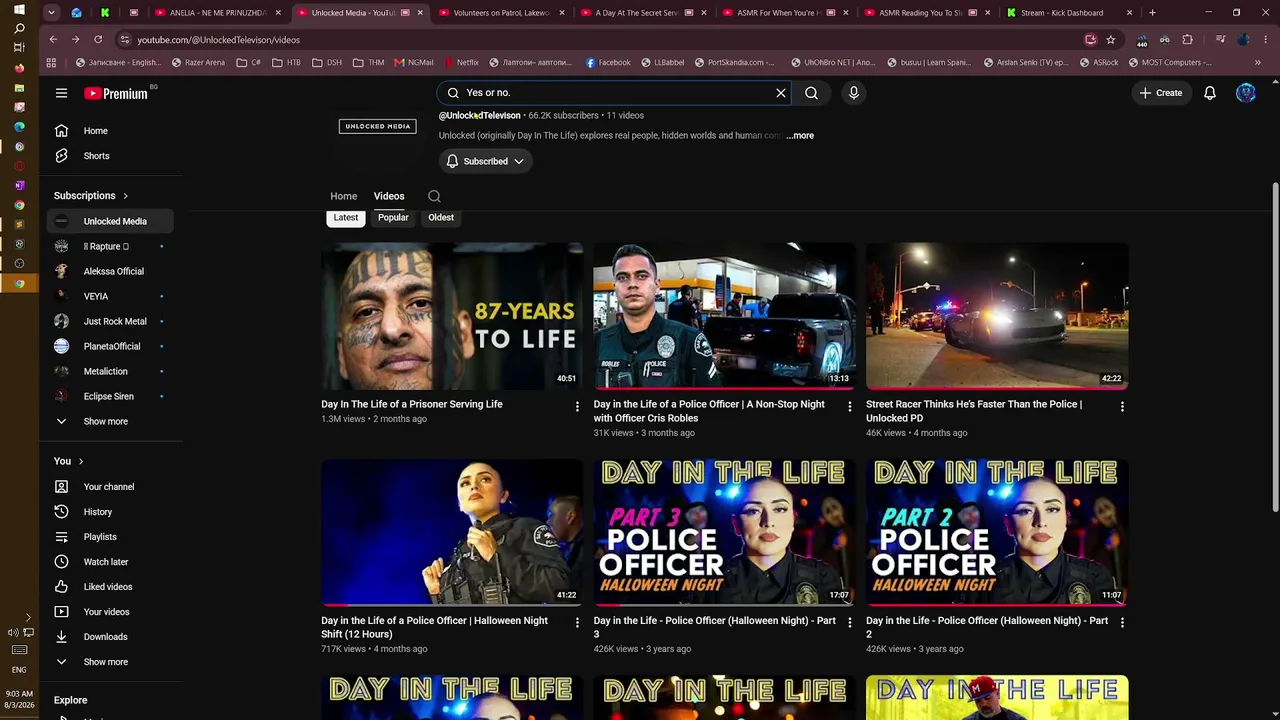Open Playlists in the sidebar
1280x720 pixels.
click(111, 537)
